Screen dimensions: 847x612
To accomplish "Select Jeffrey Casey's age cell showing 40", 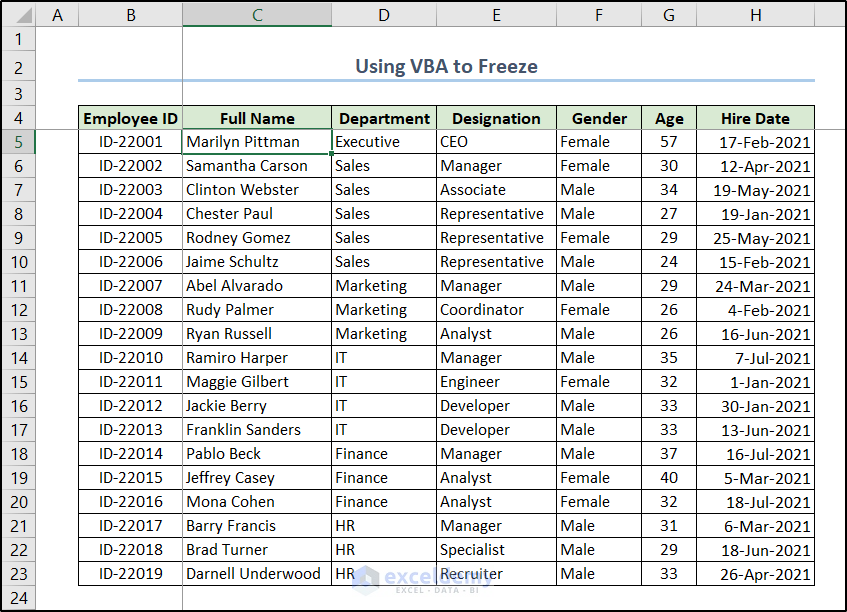I will coord(669,478).
